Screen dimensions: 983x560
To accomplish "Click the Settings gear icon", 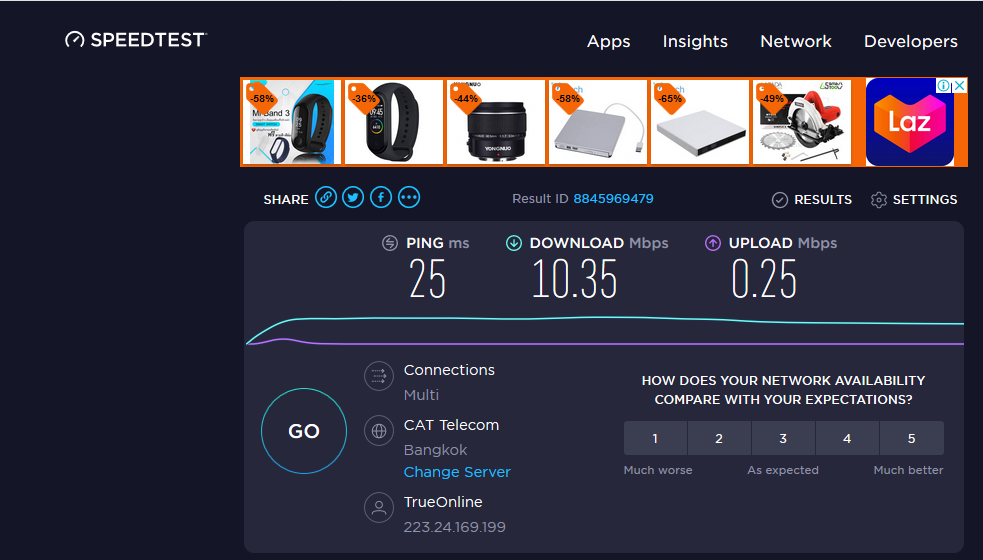I will 878,200.
